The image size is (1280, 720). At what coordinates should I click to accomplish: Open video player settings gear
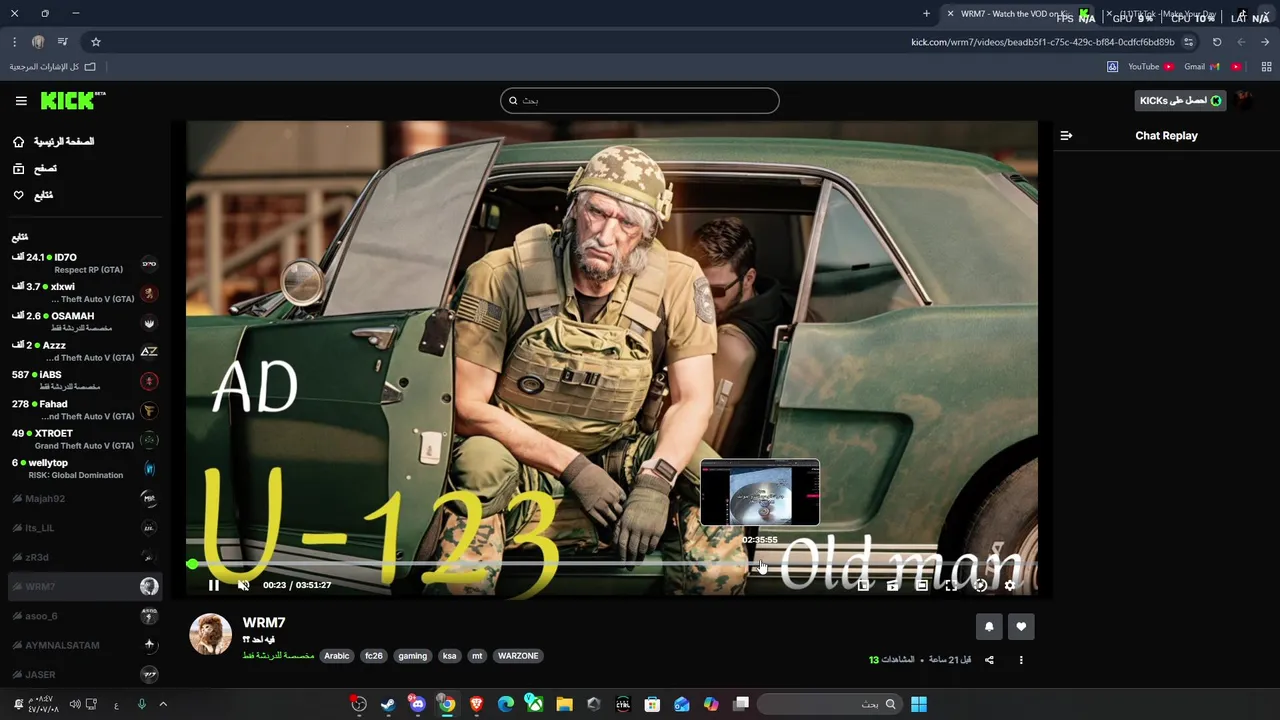[1009, 585]
